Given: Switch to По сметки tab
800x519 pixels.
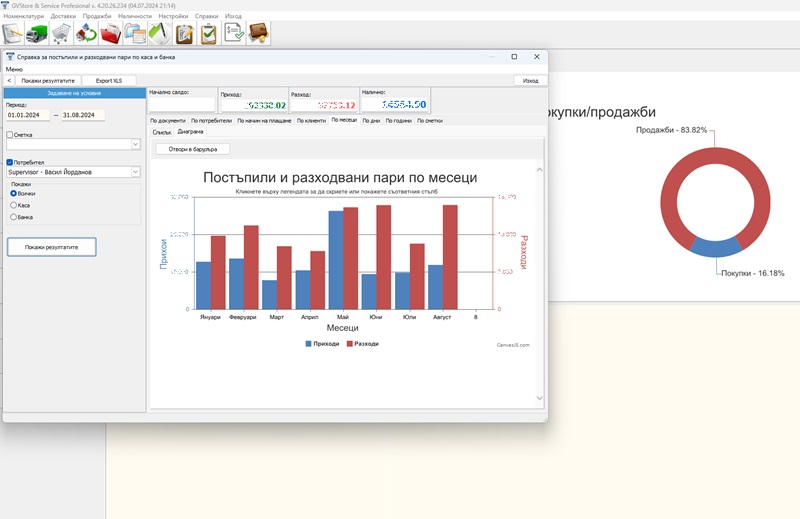Looking at the screenshot, I should 430,121.
